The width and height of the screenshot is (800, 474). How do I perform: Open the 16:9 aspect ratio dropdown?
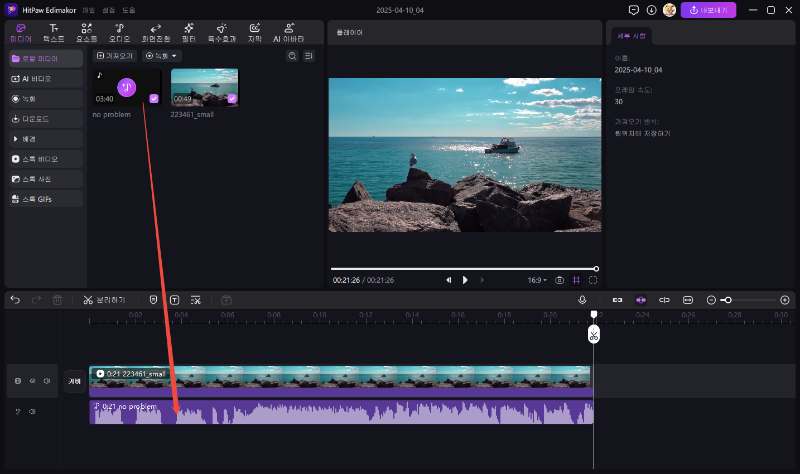(x=537, y=280)
